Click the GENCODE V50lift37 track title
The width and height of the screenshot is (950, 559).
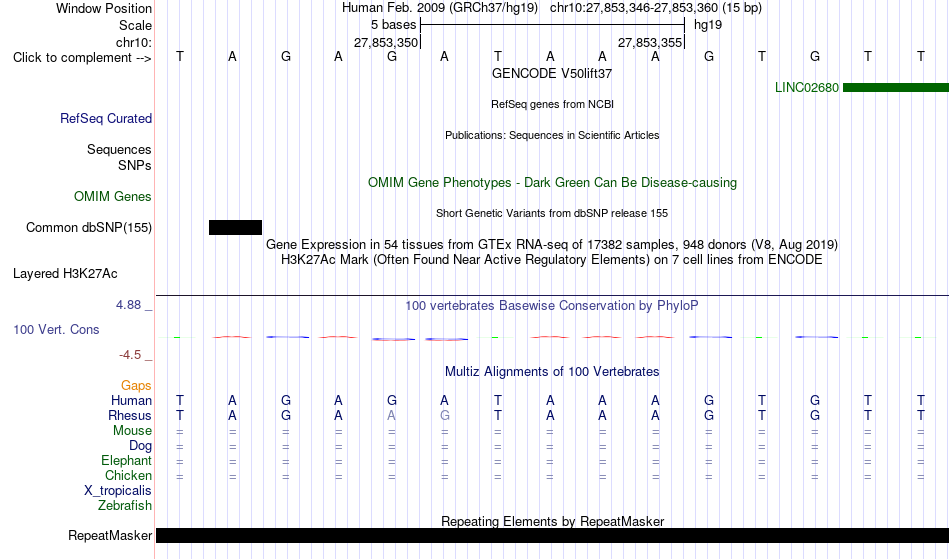coord(552,73)
